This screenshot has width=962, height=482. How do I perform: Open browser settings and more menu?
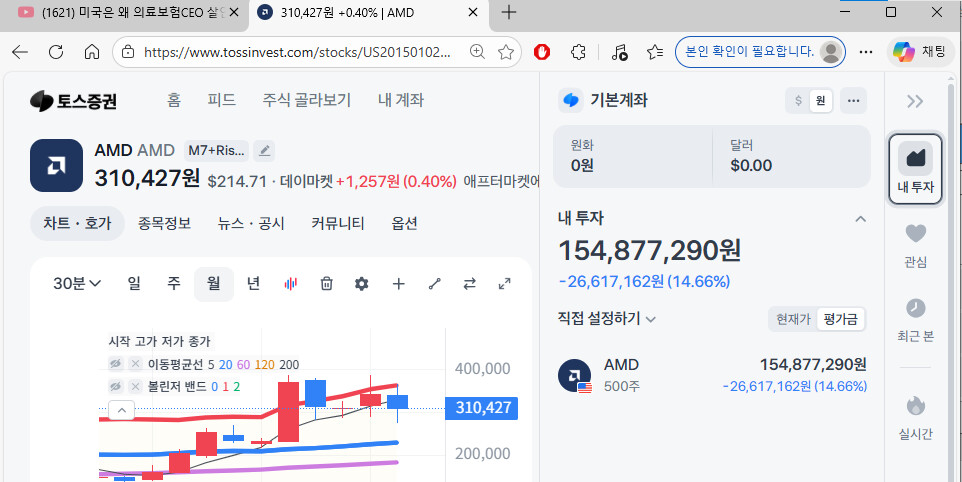coord(866,52)
